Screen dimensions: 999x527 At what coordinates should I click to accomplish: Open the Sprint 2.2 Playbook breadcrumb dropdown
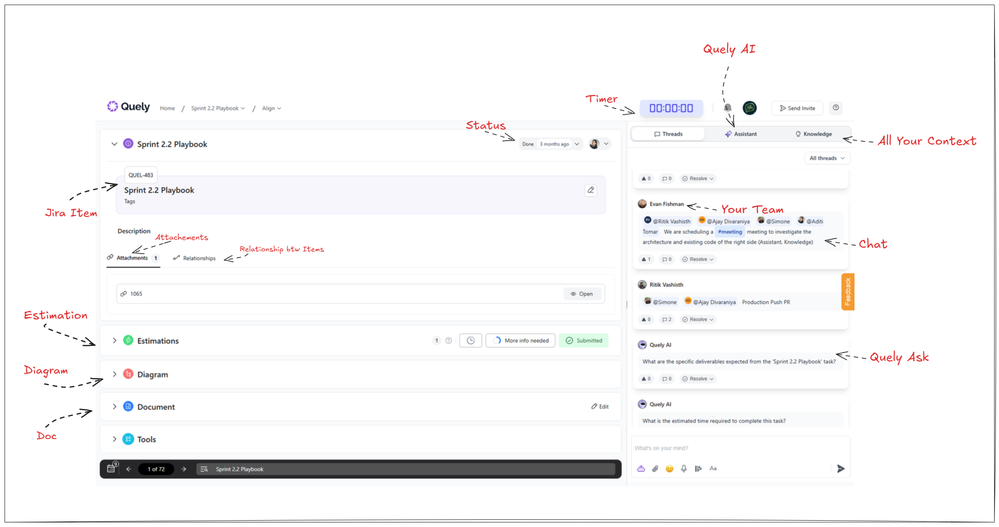coord(218,108)
